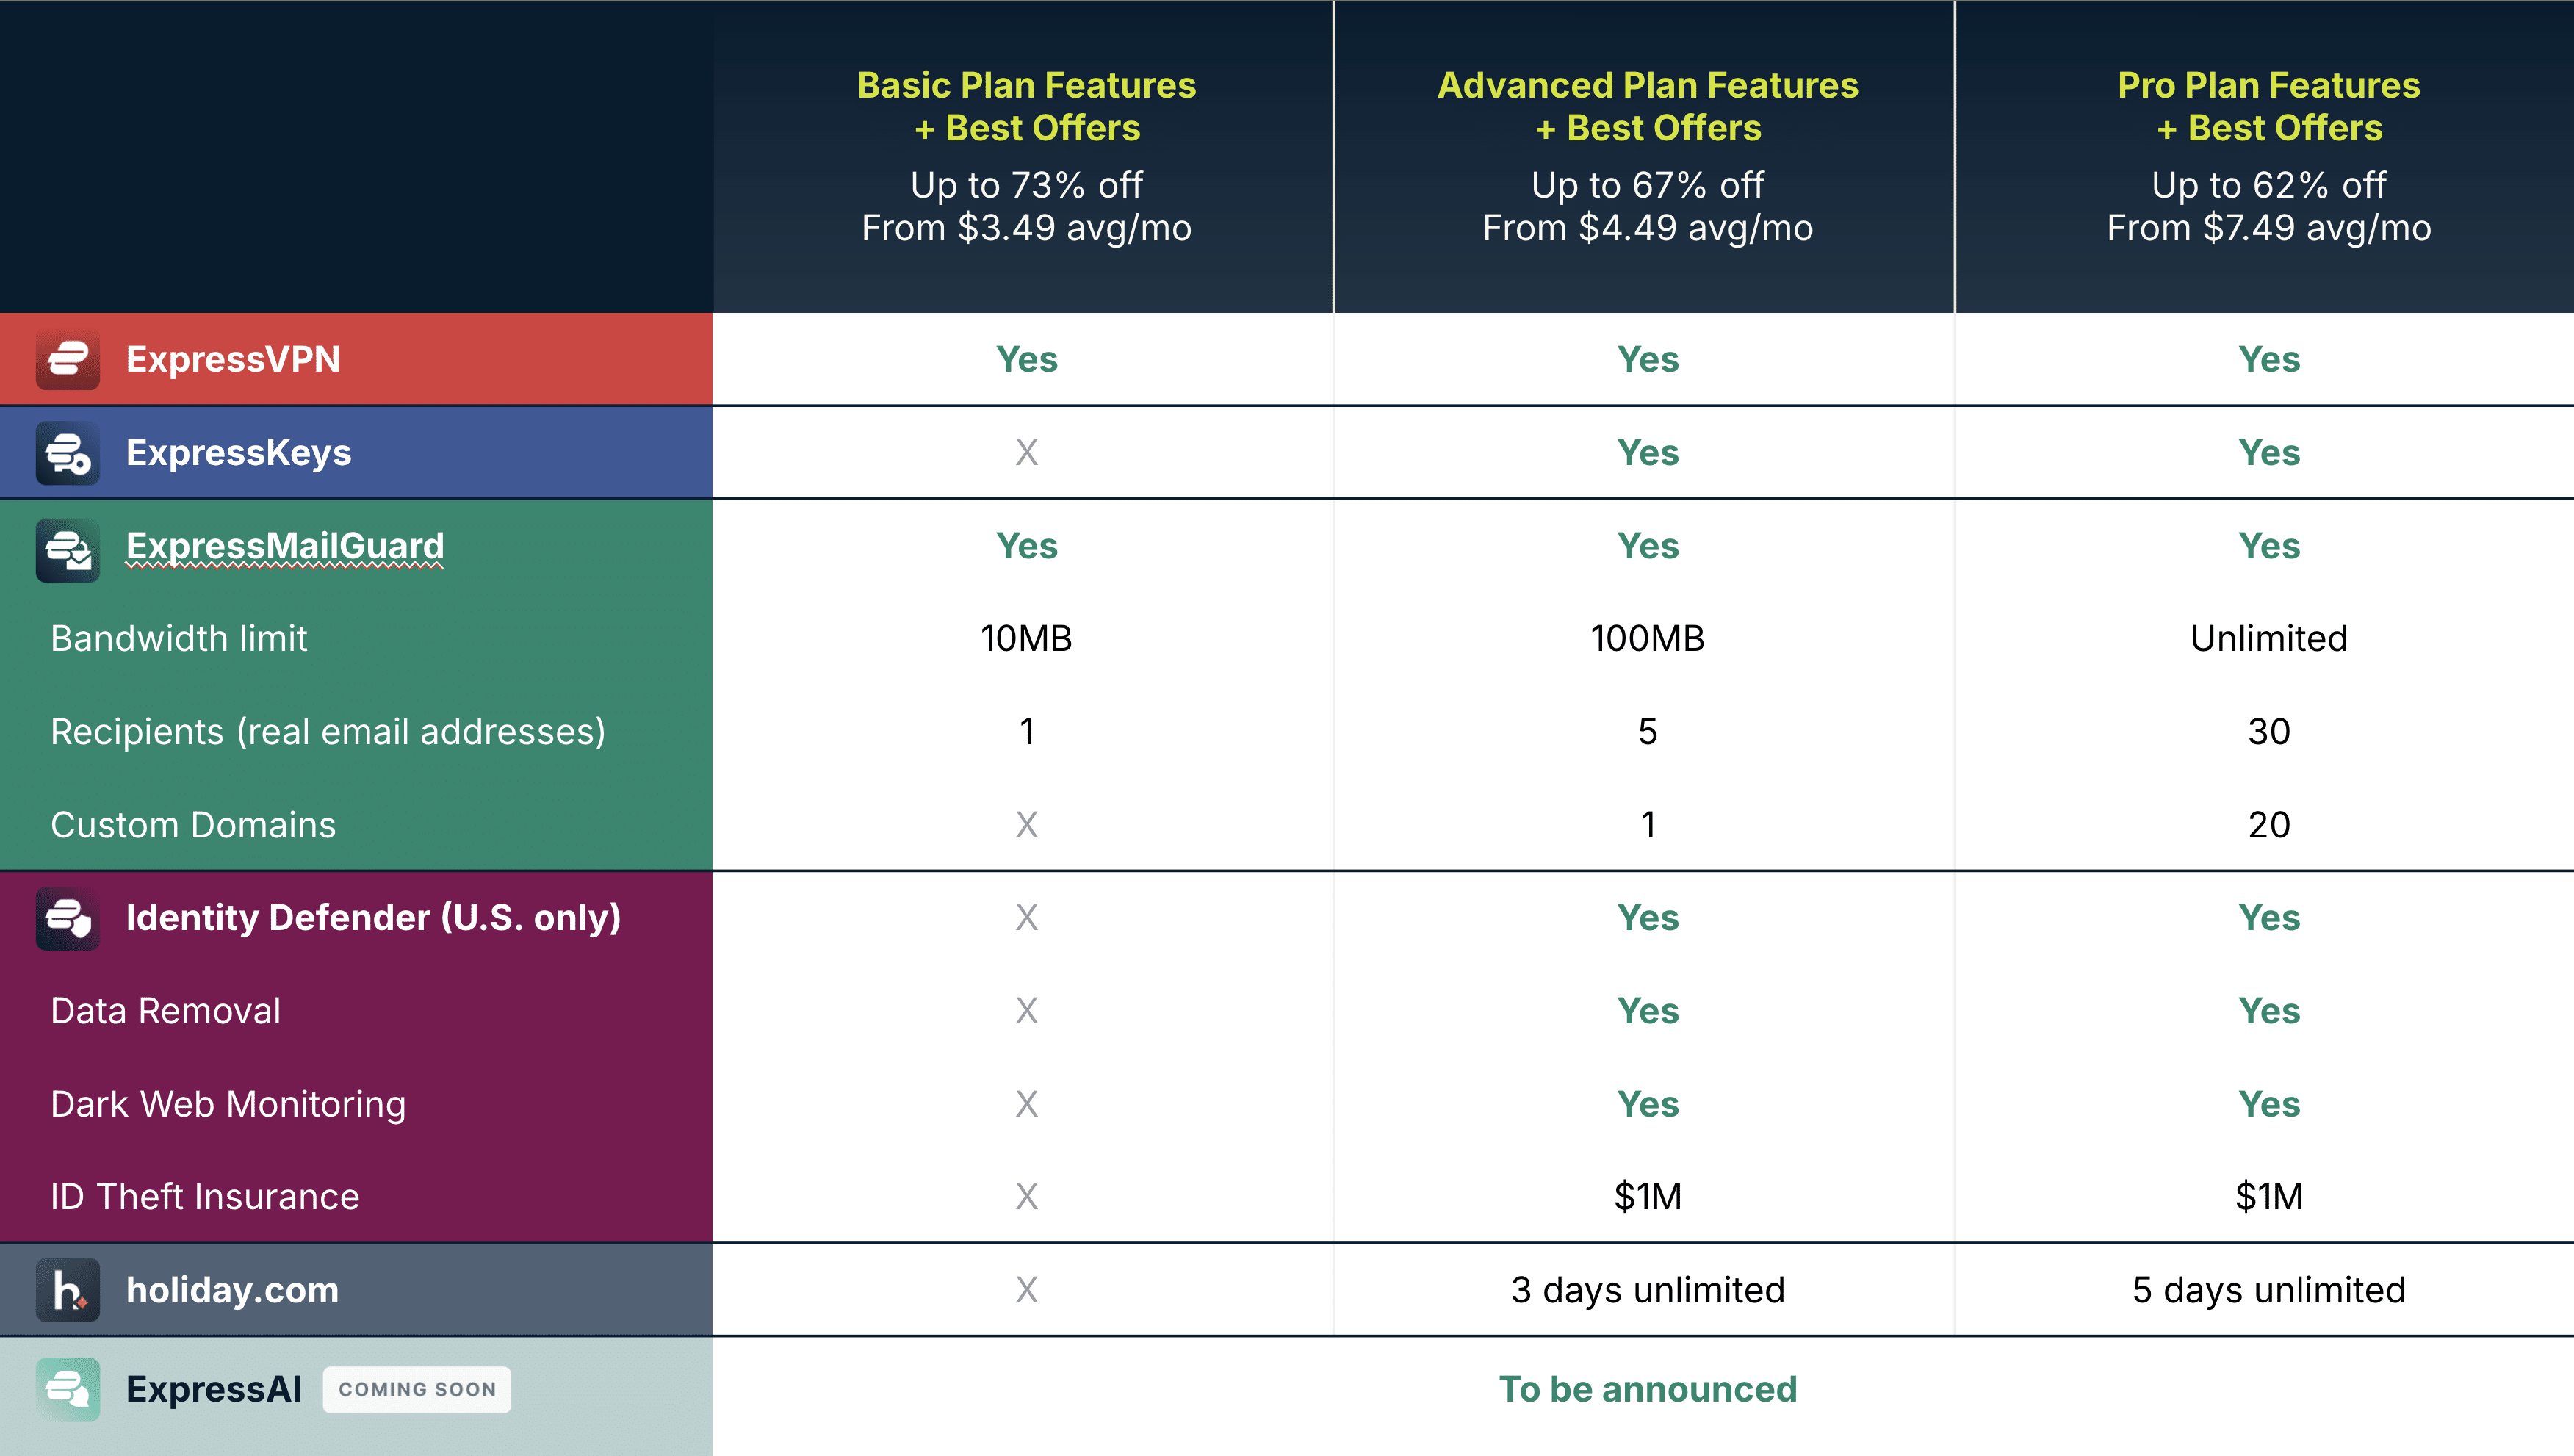Click the holiday.com 'h' icon
The image size is (2574, 1456).
[x=68, y=1290]
